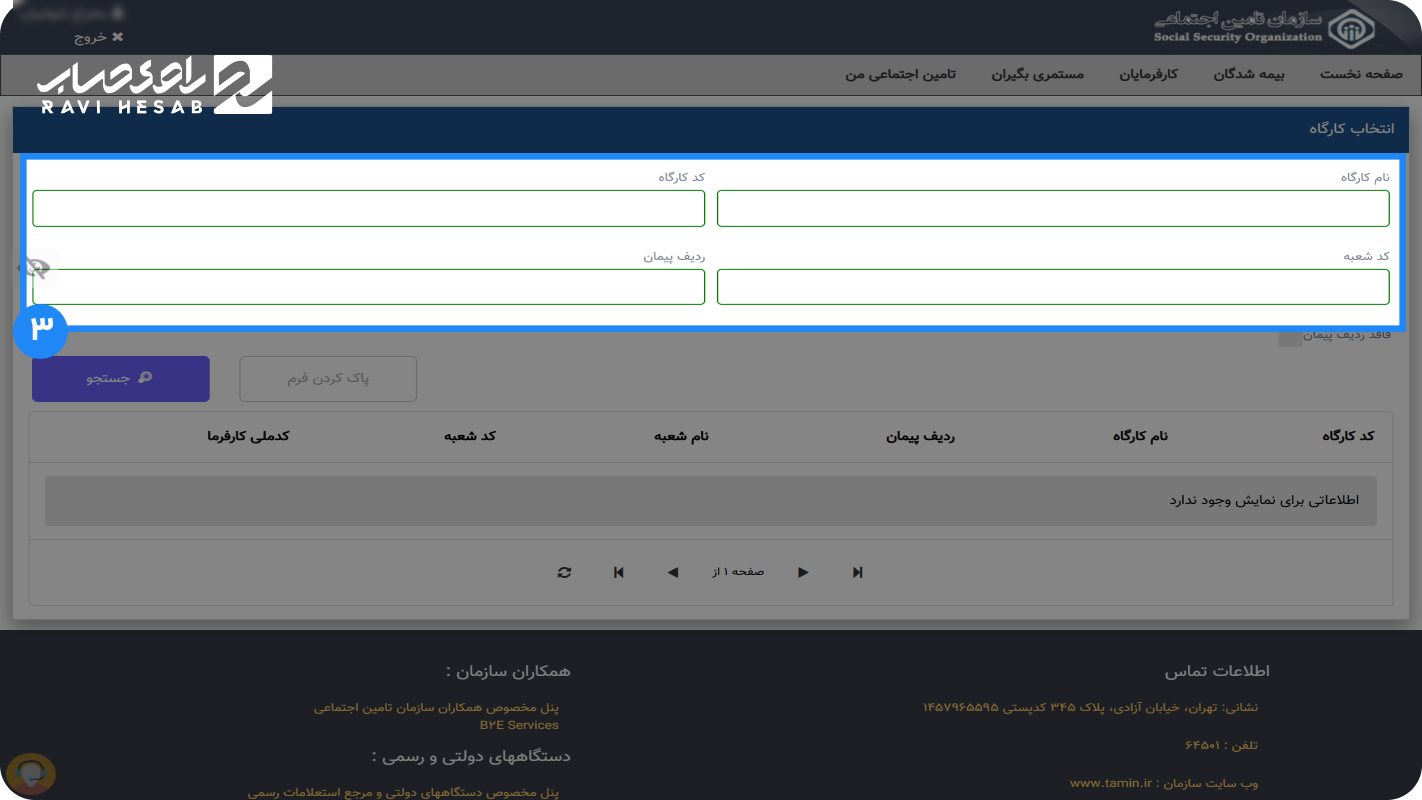The height and width of the screenshot is (800, 1422).
Task: Click the blue step 3 badge
Action: pyautogui.click(x=40, y=330)
